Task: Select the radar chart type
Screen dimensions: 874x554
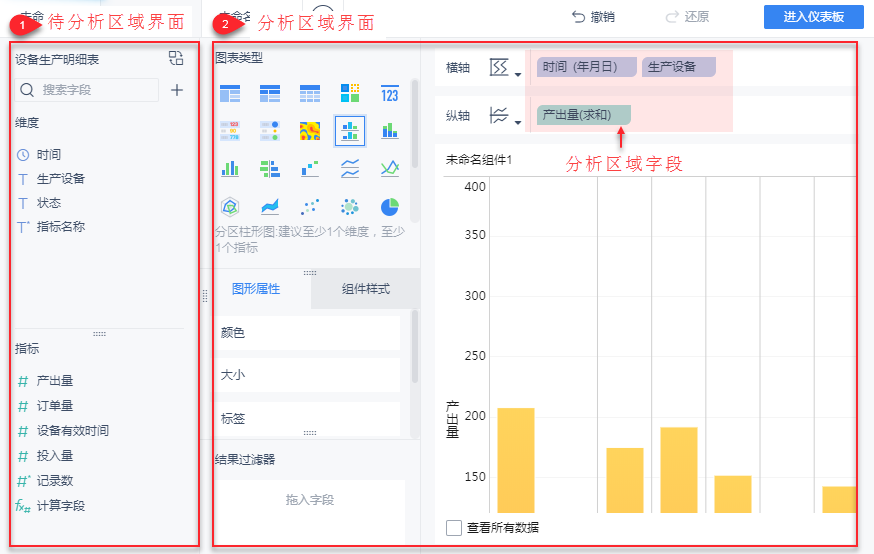Action: point(230,207)
